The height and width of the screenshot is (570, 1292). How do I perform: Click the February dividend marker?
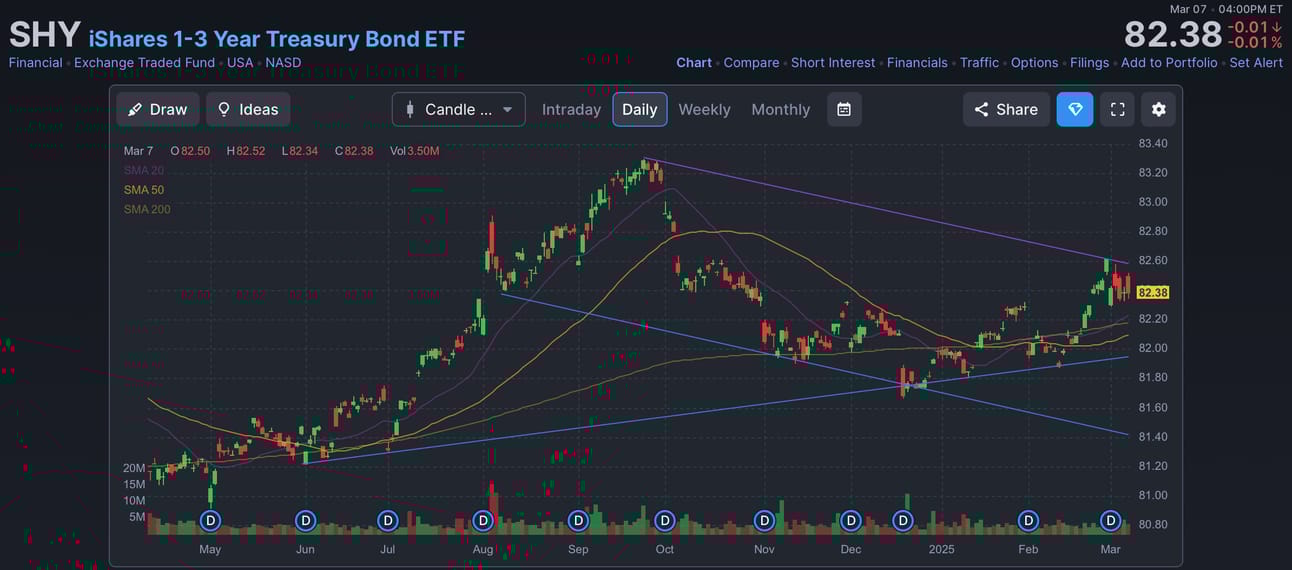pos(1028,521)
